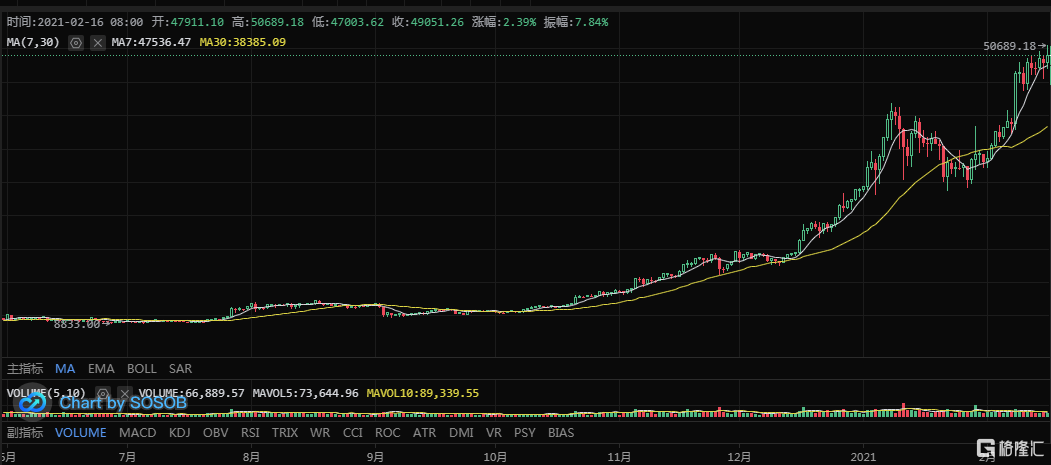1051x465 pixels.
Task: Choose the MA main indicator tab
Action: click(65, 368)
